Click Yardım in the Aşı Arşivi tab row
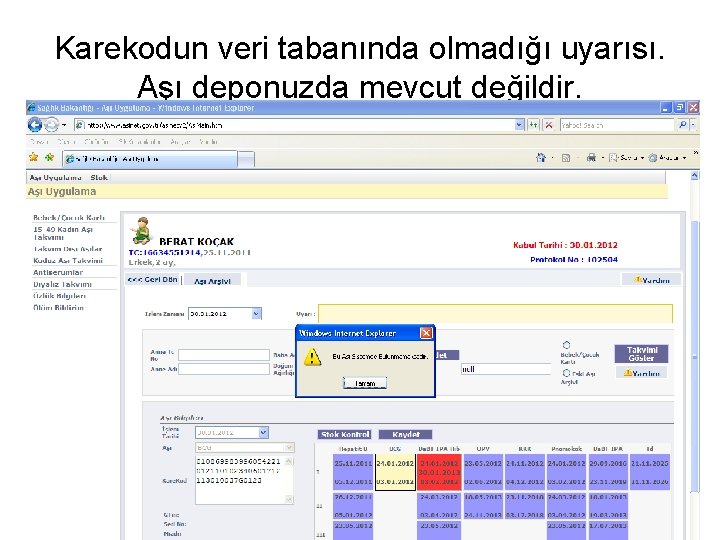 point(652,280)
